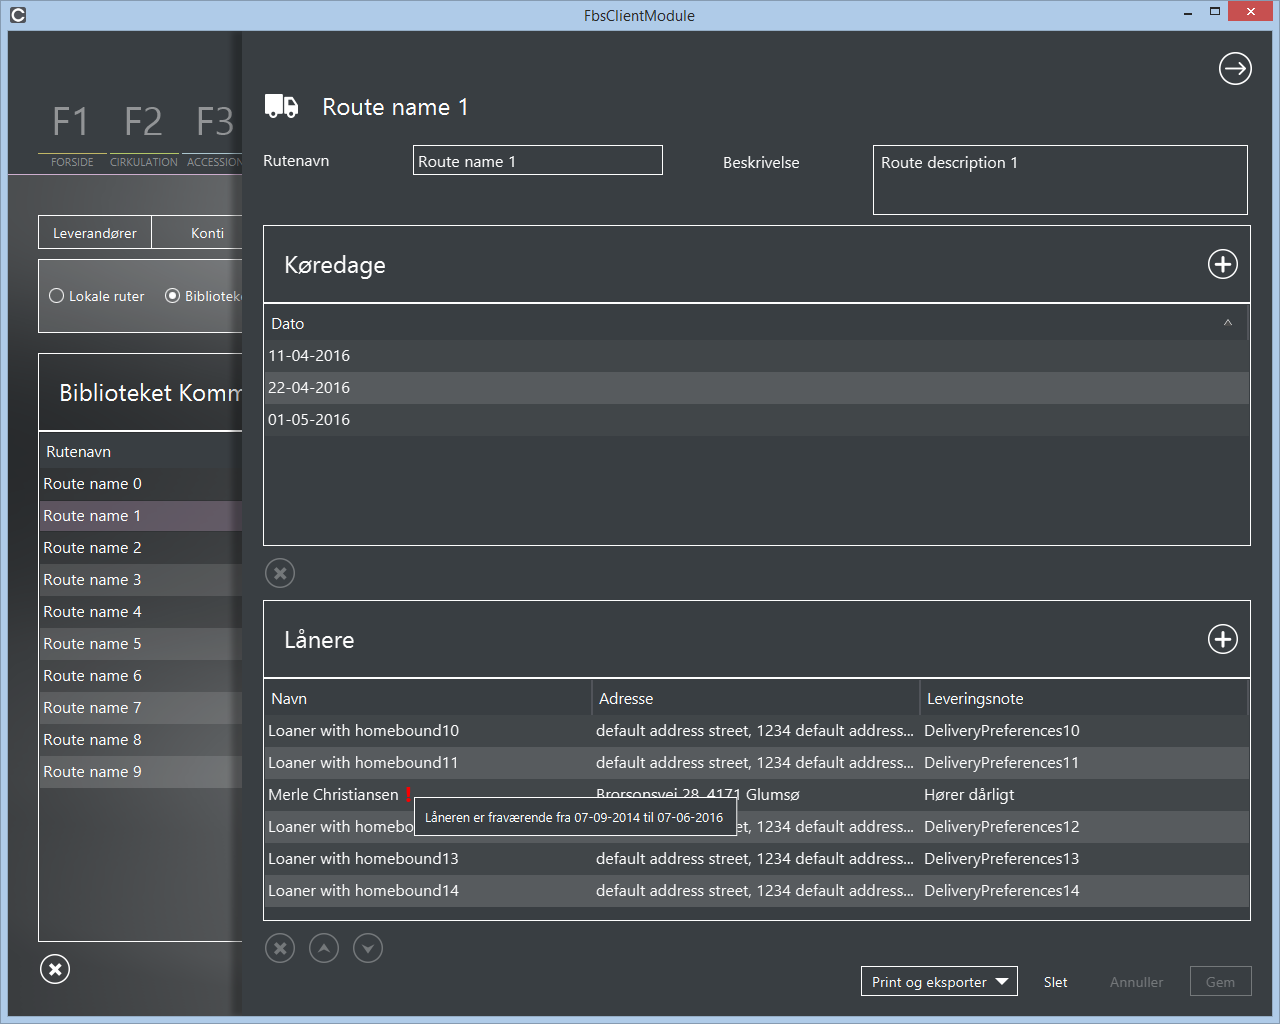Click the Beskrivelse text area
Image resolution: width=1280 pixels, height=1024 pixels.
pos(1060,180)
